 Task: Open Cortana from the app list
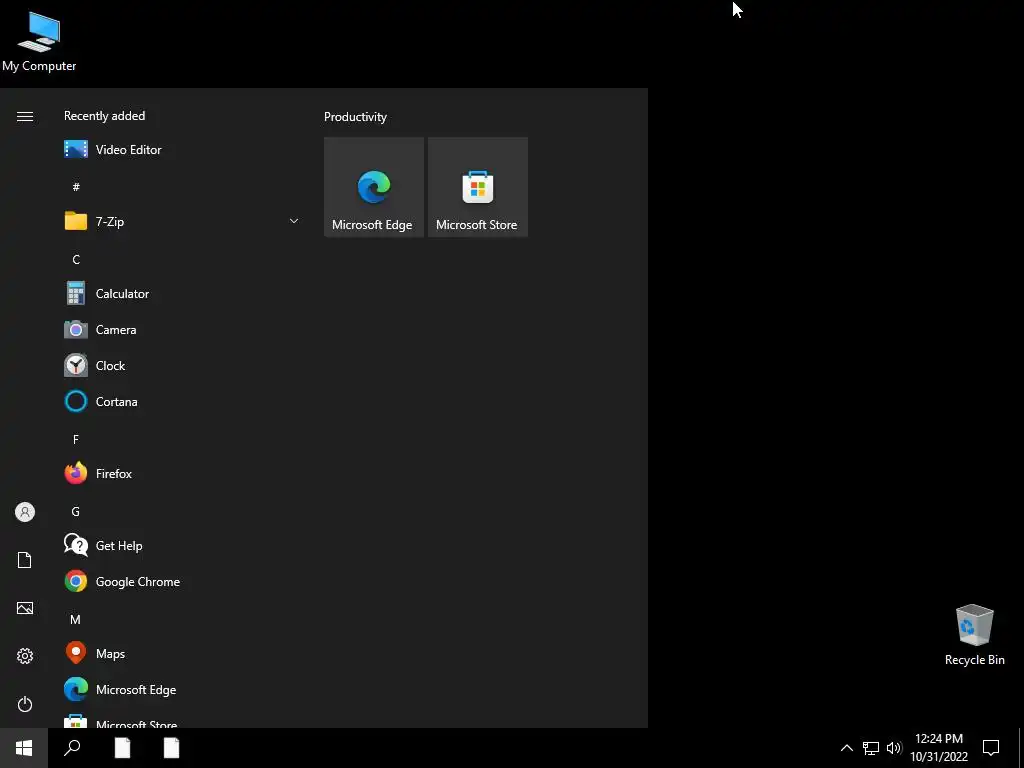point(183,402)
